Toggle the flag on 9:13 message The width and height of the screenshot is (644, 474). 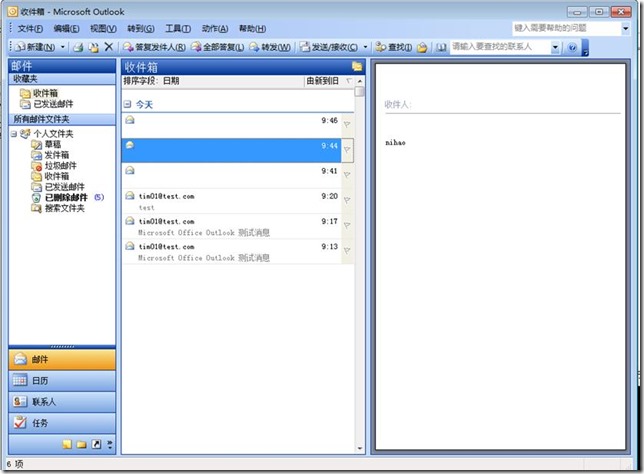pyautogui.click(x=347, y=251)
